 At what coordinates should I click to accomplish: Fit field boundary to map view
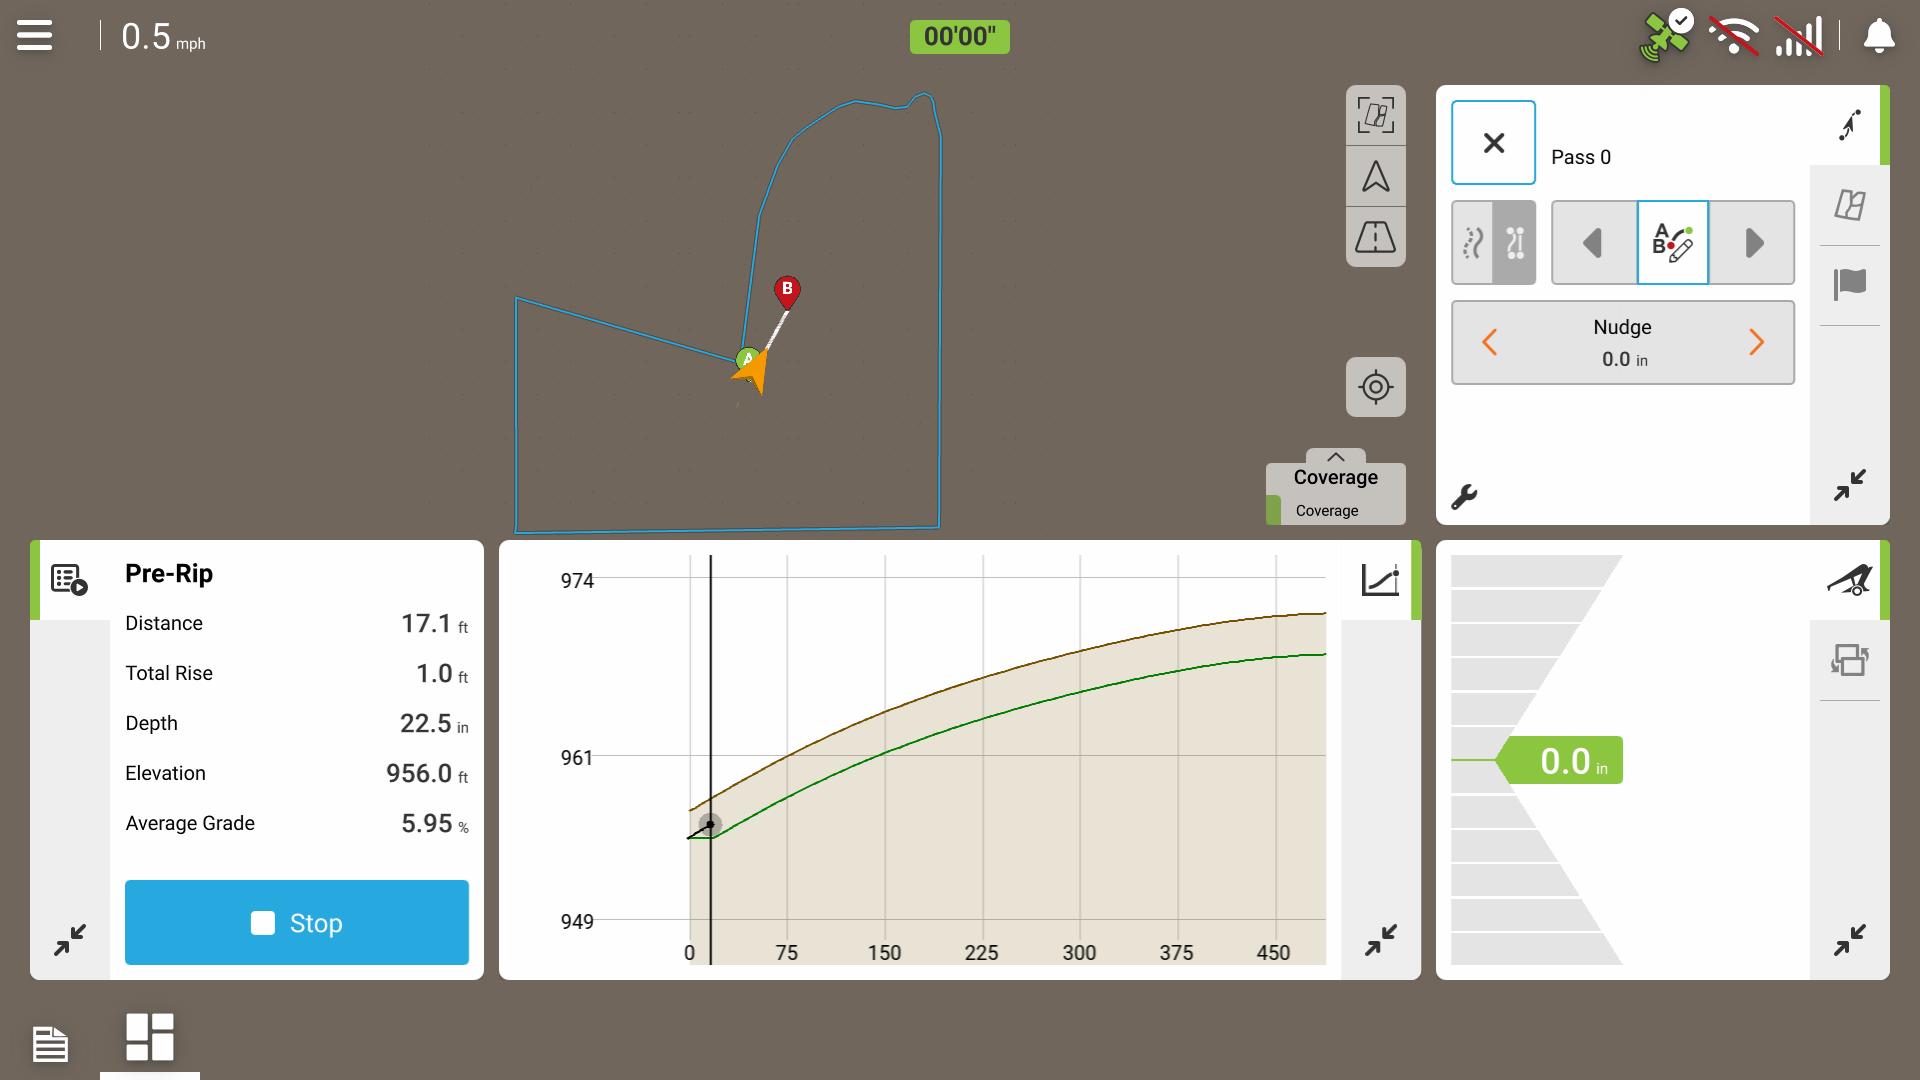coord(1376,115)
